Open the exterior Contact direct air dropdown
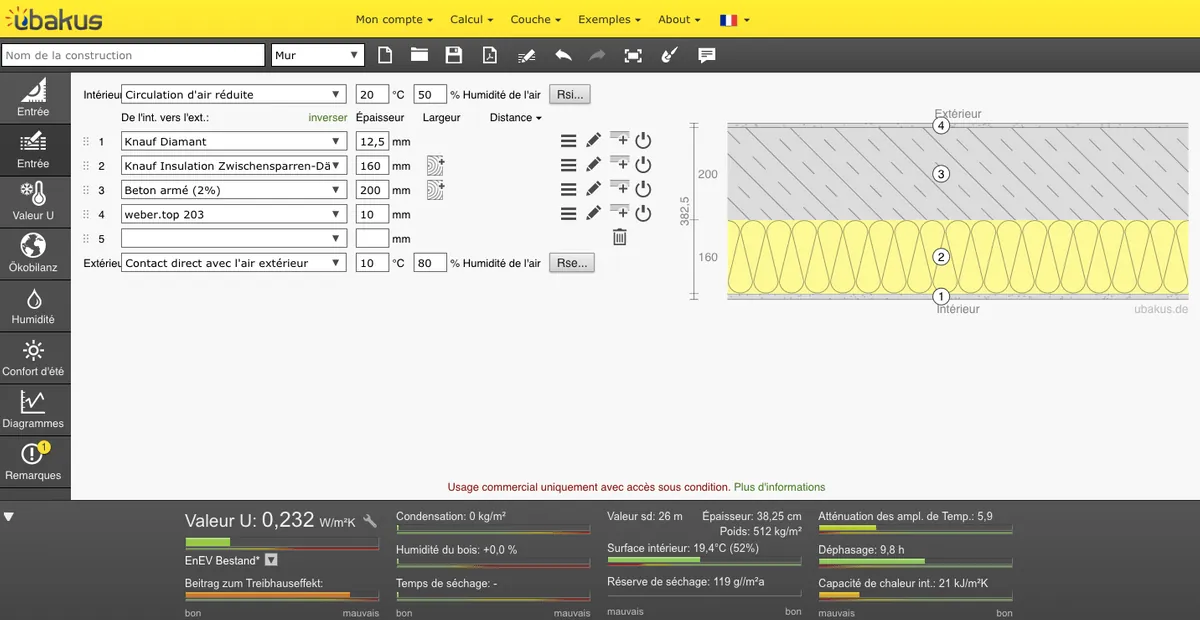 point(233,263)
